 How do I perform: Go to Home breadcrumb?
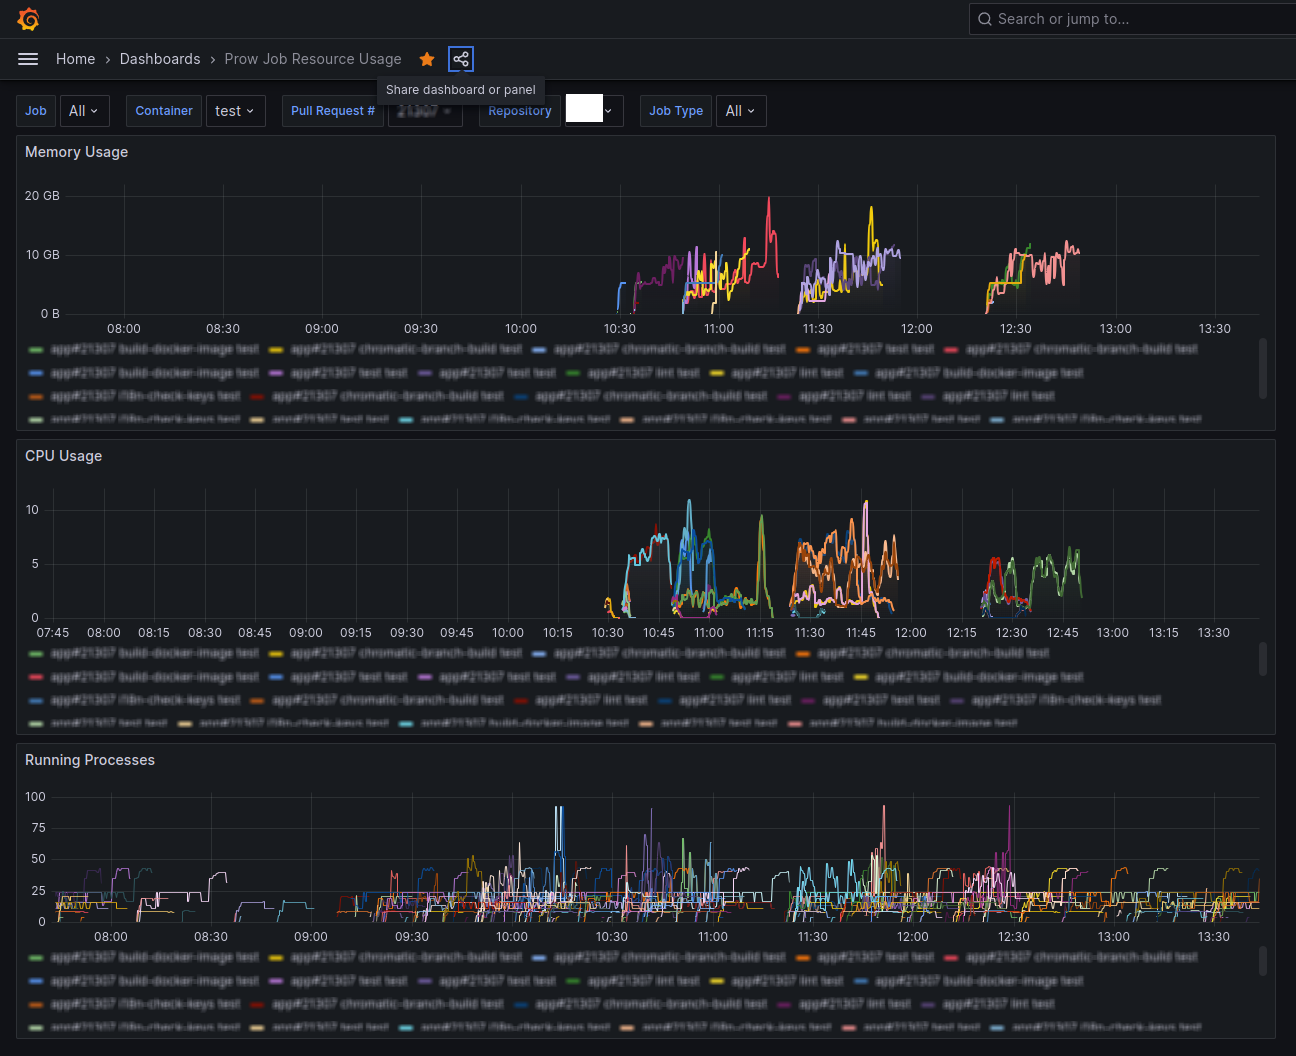[76, 59]
